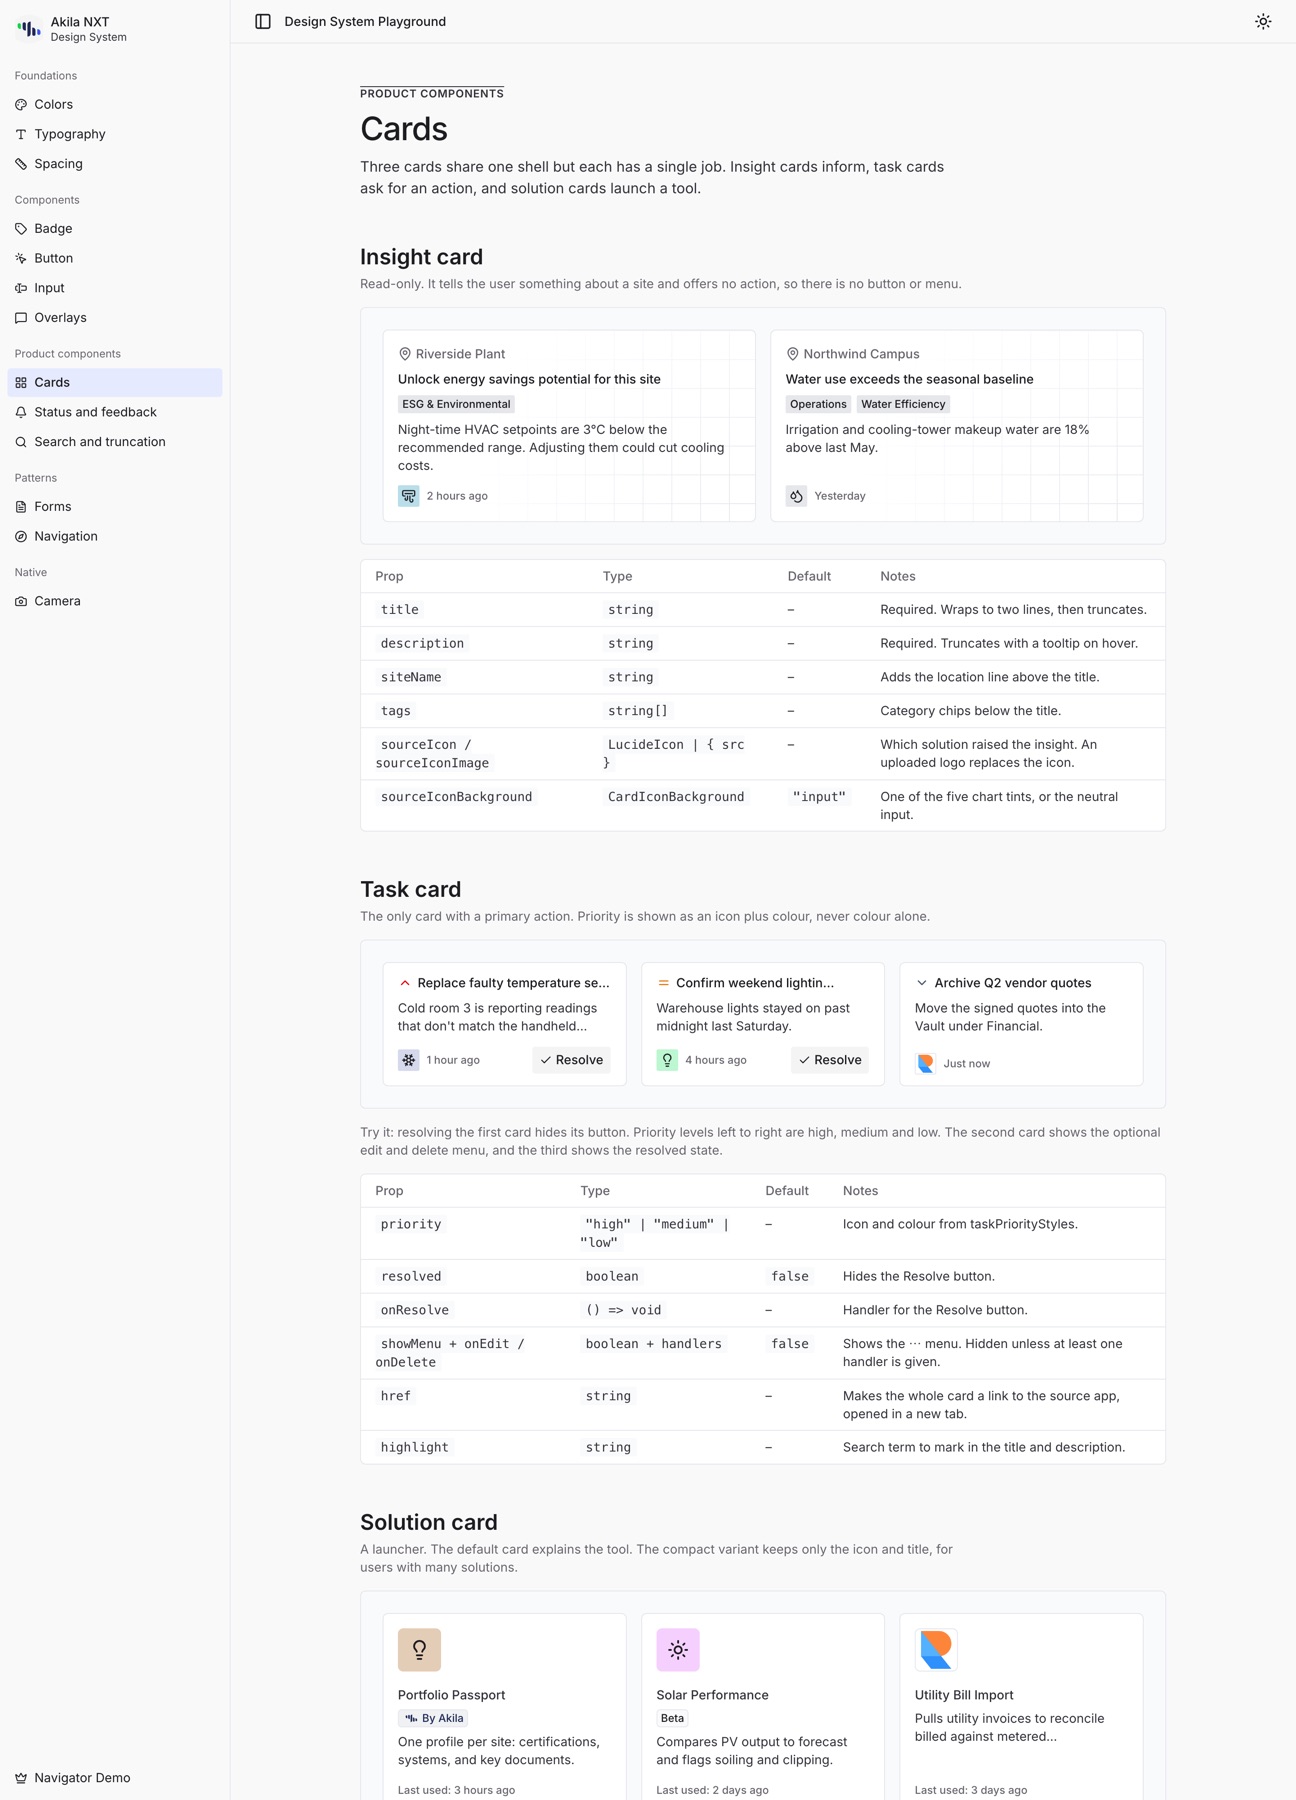Toggle the sidebar panel icon

coord(263,21)
